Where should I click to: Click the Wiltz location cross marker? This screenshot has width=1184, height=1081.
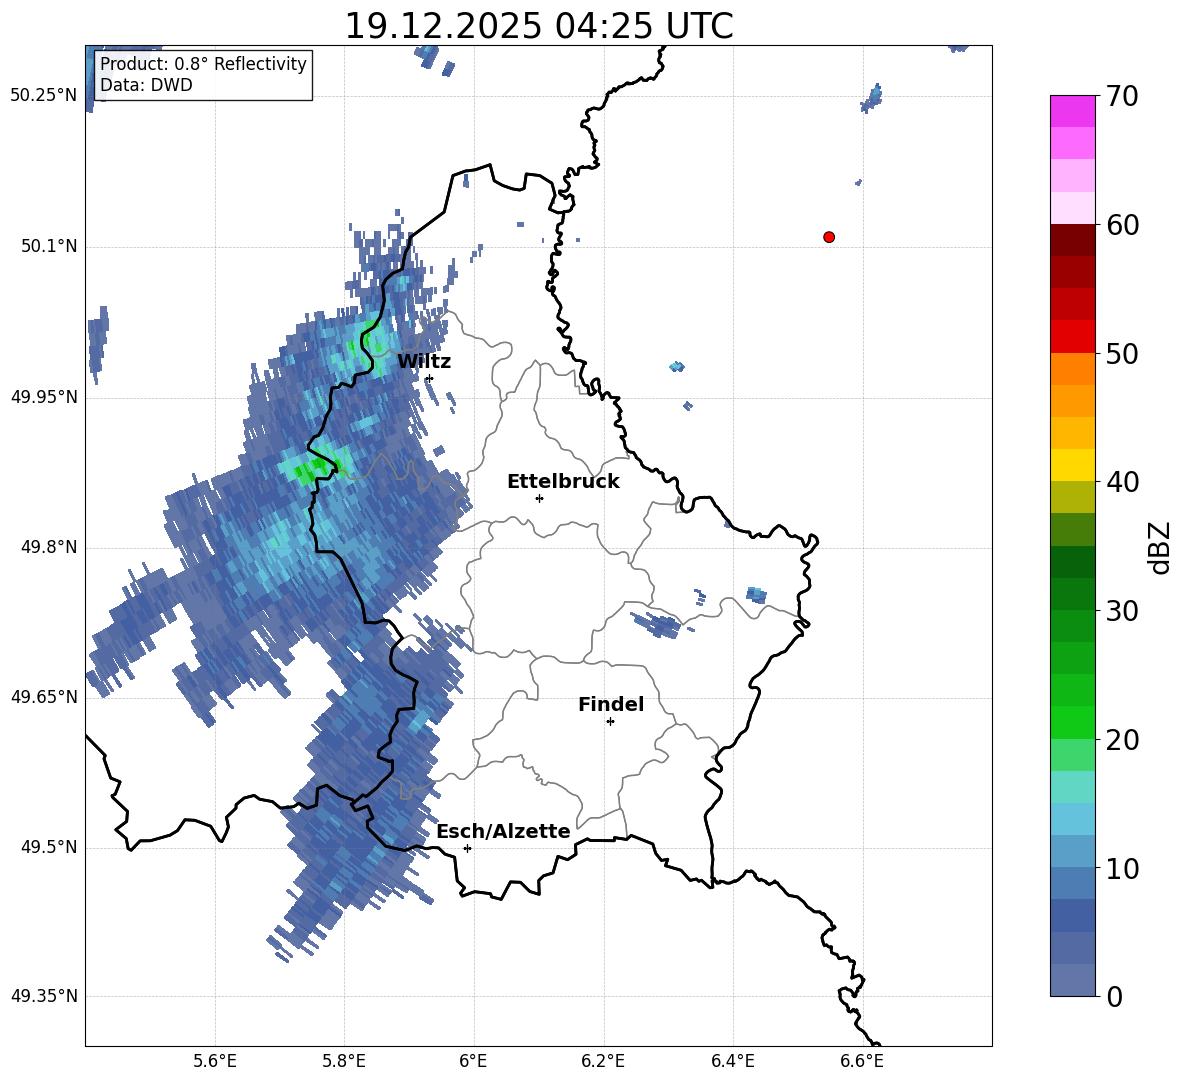coord(430,378)
